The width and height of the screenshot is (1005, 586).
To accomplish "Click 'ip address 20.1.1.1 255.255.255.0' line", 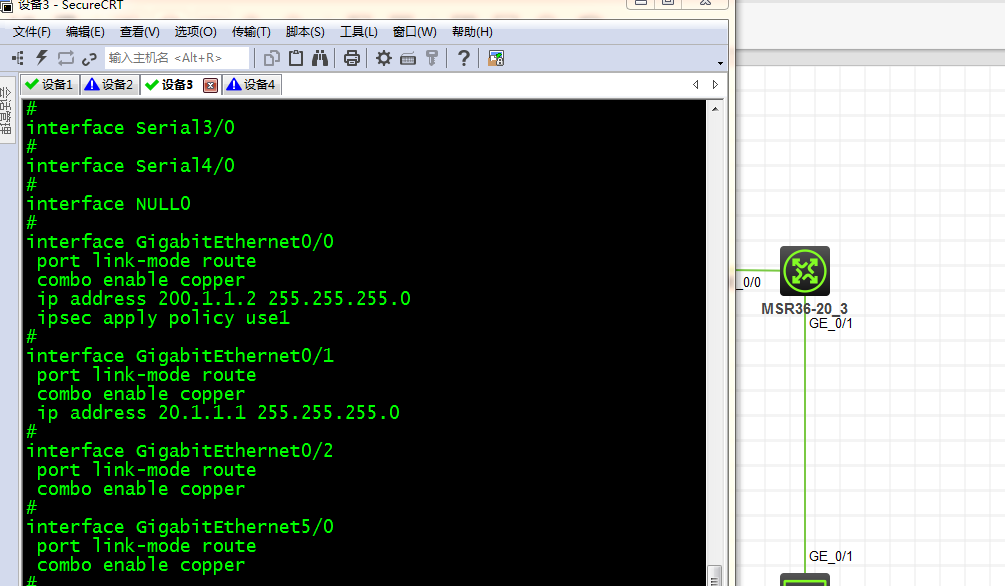I will [x=218, y=413].
